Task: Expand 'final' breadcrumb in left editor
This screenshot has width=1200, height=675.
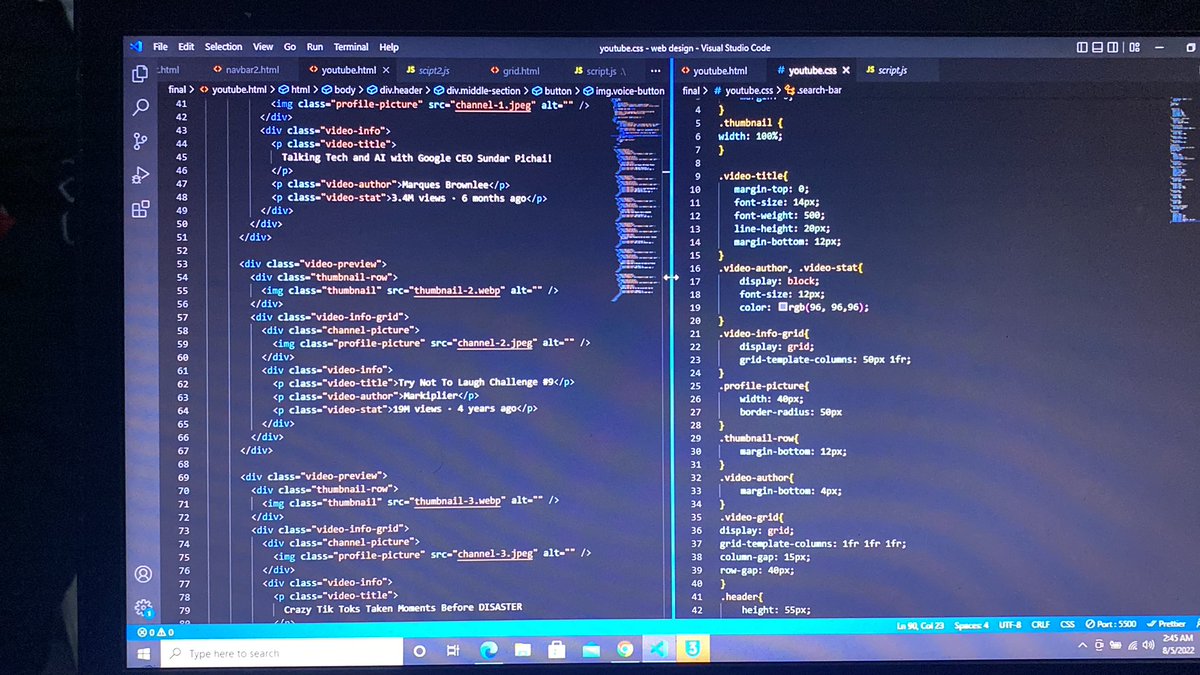Action: point(178,90)
